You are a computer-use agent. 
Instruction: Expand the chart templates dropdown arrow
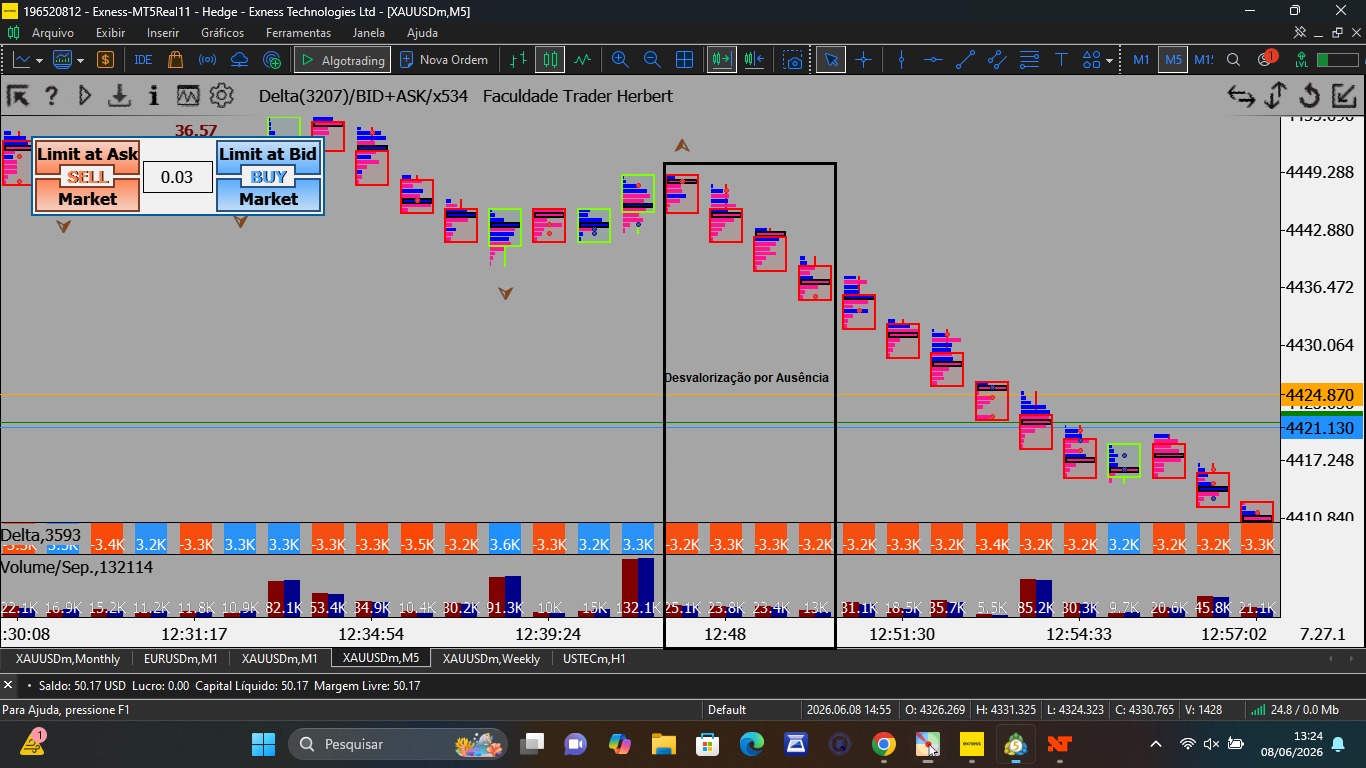pos(80,60)
